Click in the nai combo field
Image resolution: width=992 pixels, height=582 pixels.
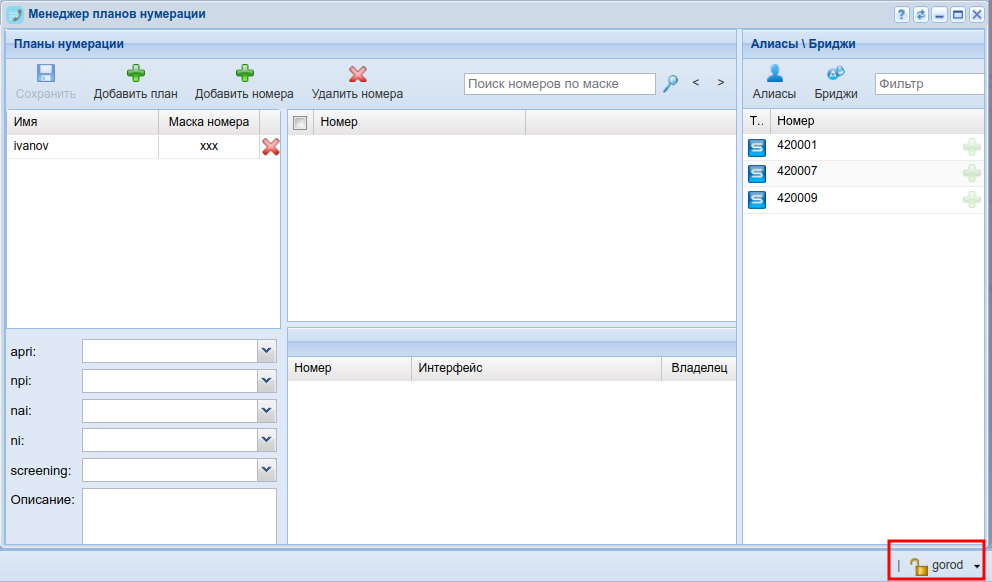tap(170, 411)
